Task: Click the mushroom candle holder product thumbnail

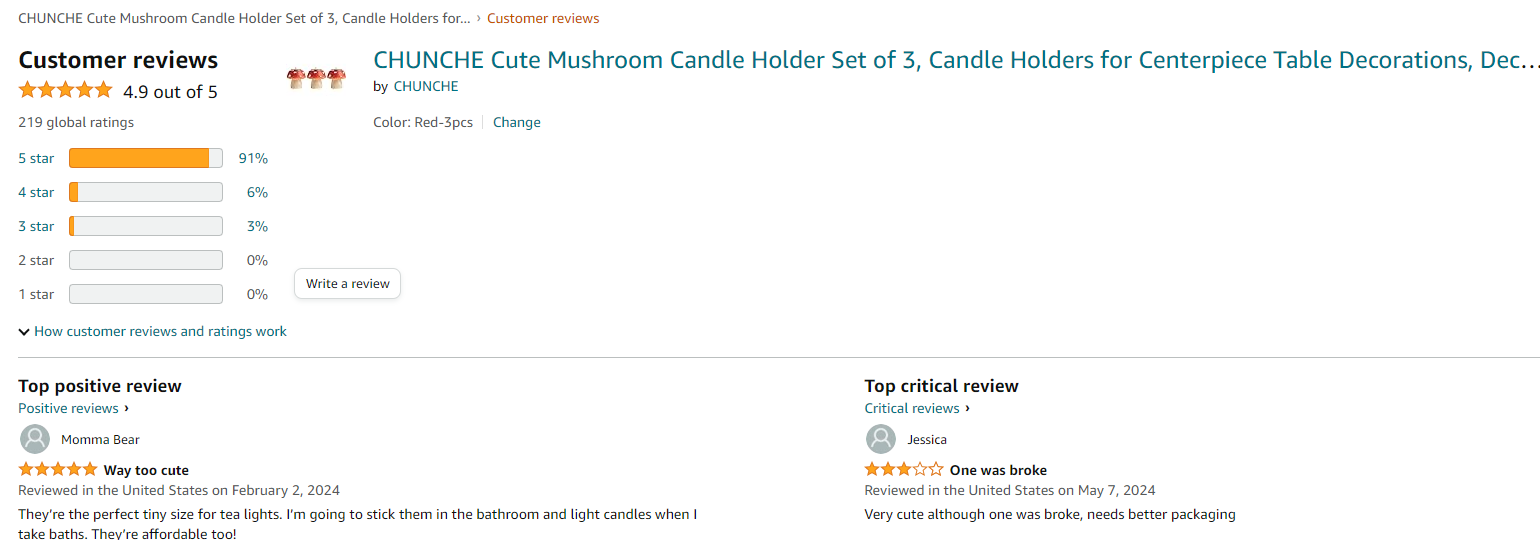Action: pyautogui.click(x=316, y=78)
